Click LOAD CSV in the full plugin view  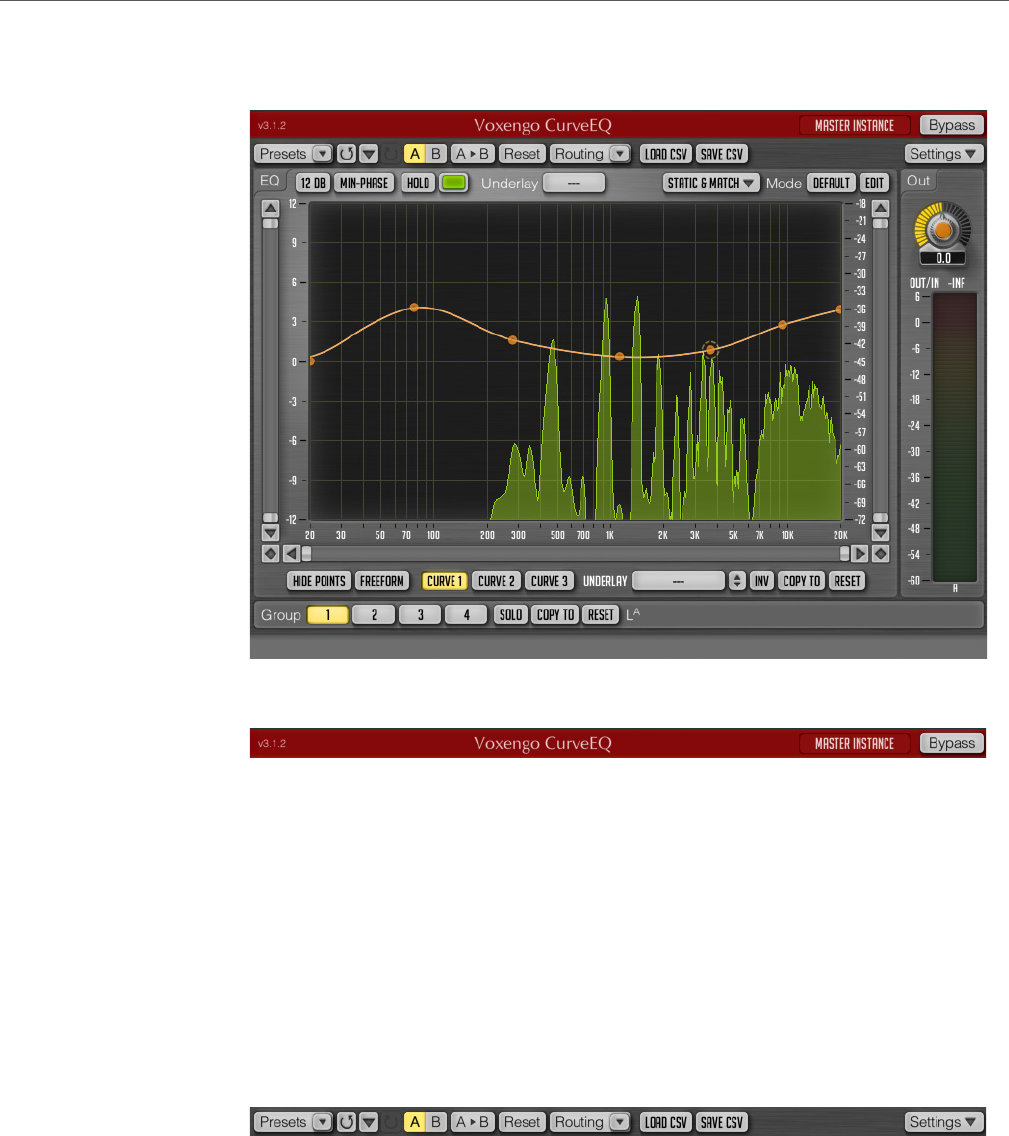click(x=666, y=154)
